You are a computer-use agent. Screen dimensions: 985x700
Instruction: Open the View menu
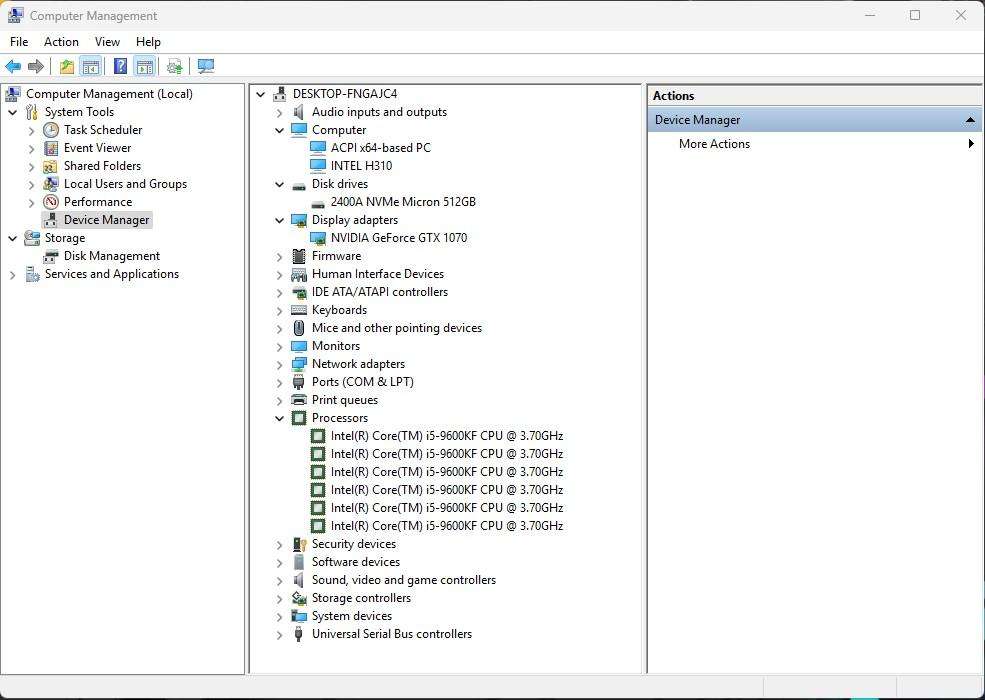[107, 42]
